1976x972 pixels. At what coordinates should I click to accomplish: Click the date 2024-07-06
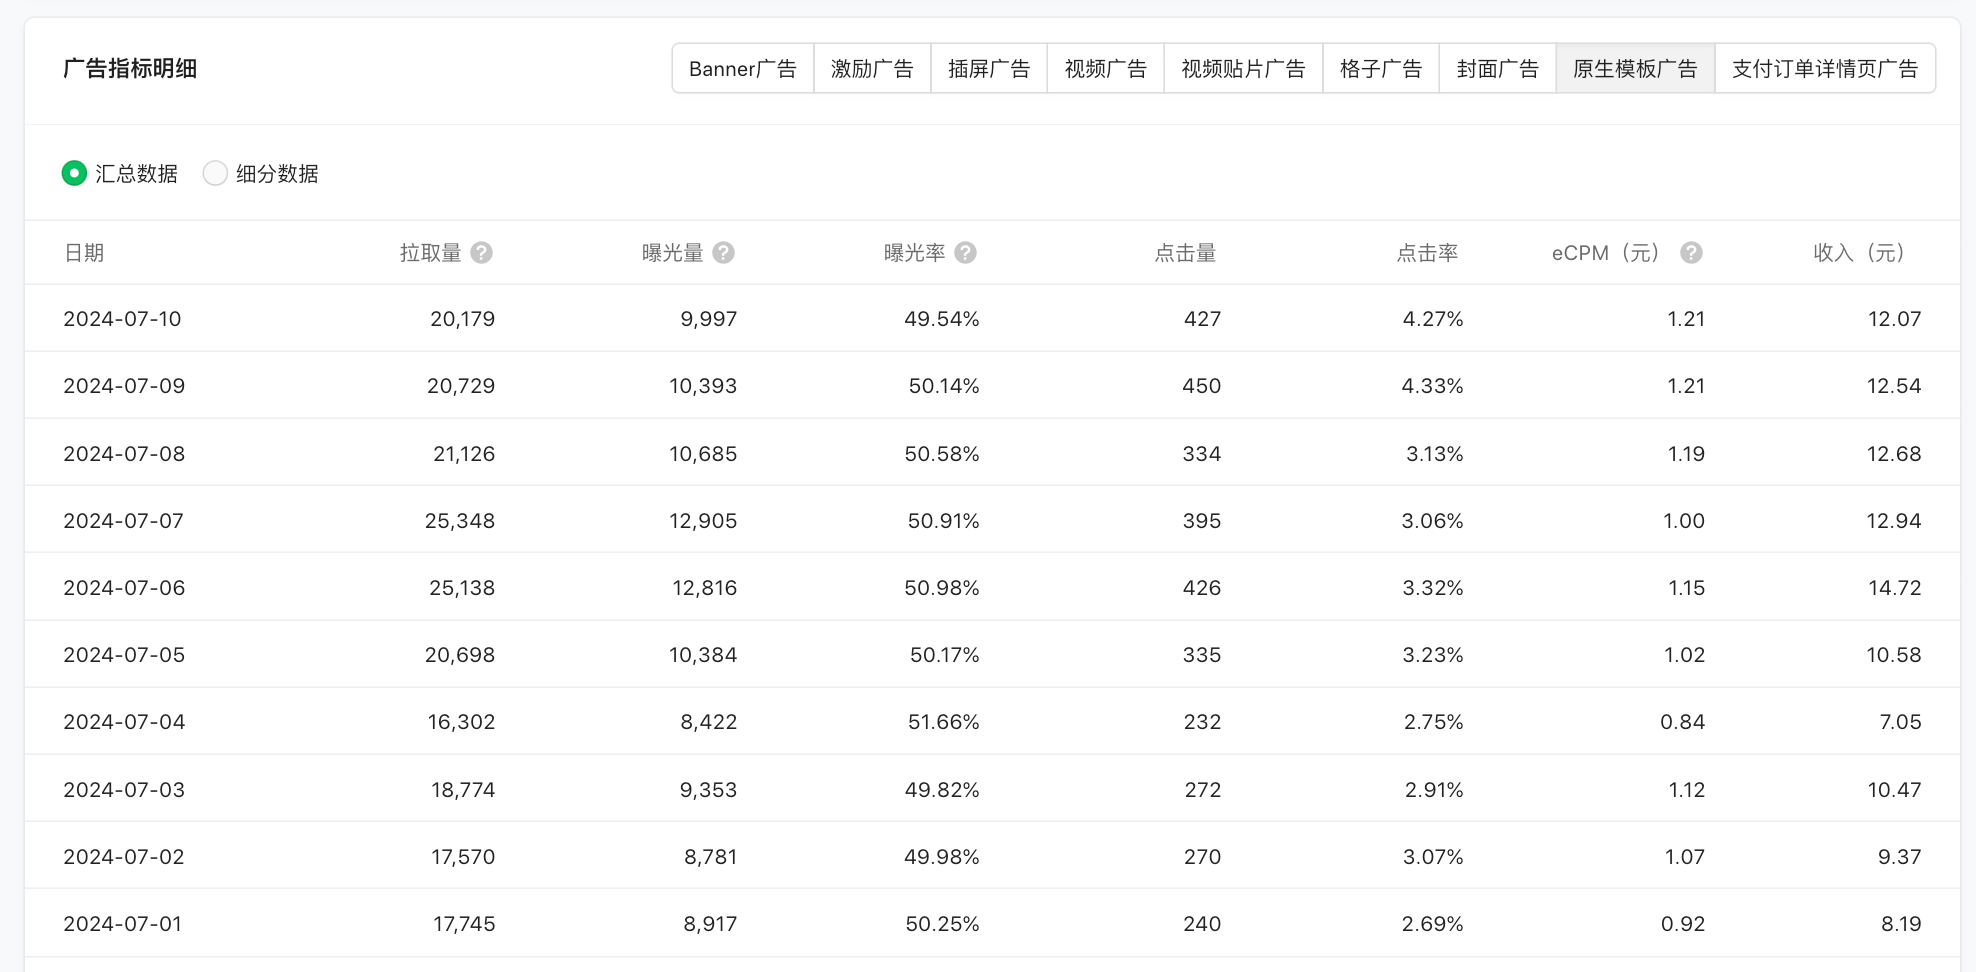(x=124, y=588)
